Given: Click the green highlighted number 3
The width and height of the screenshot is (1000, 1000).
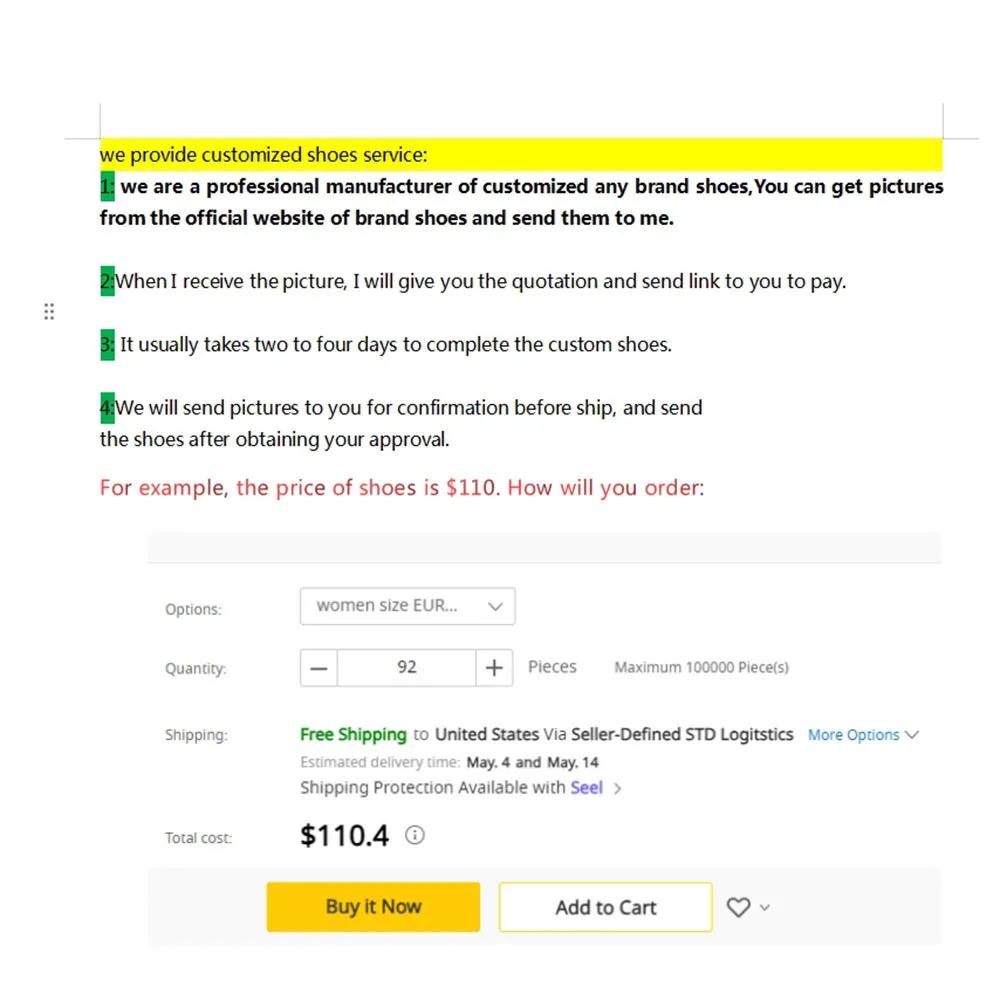Looking at the screenshot, I should point(107,345).
